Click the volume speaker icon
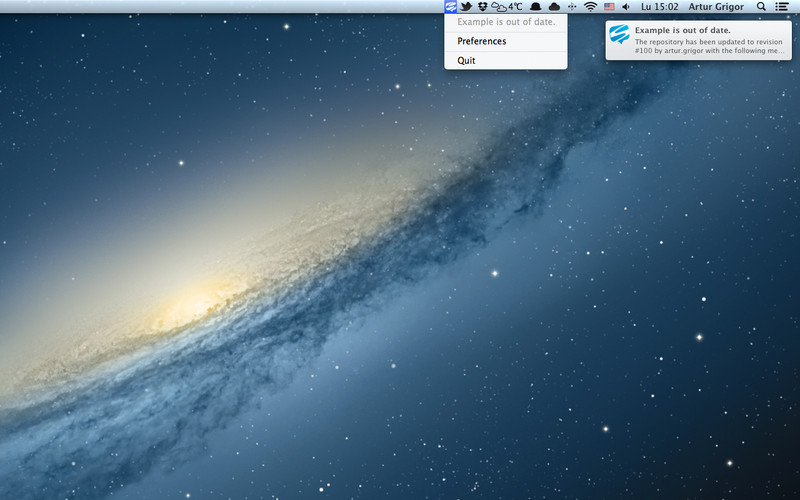 pos(627,7)
